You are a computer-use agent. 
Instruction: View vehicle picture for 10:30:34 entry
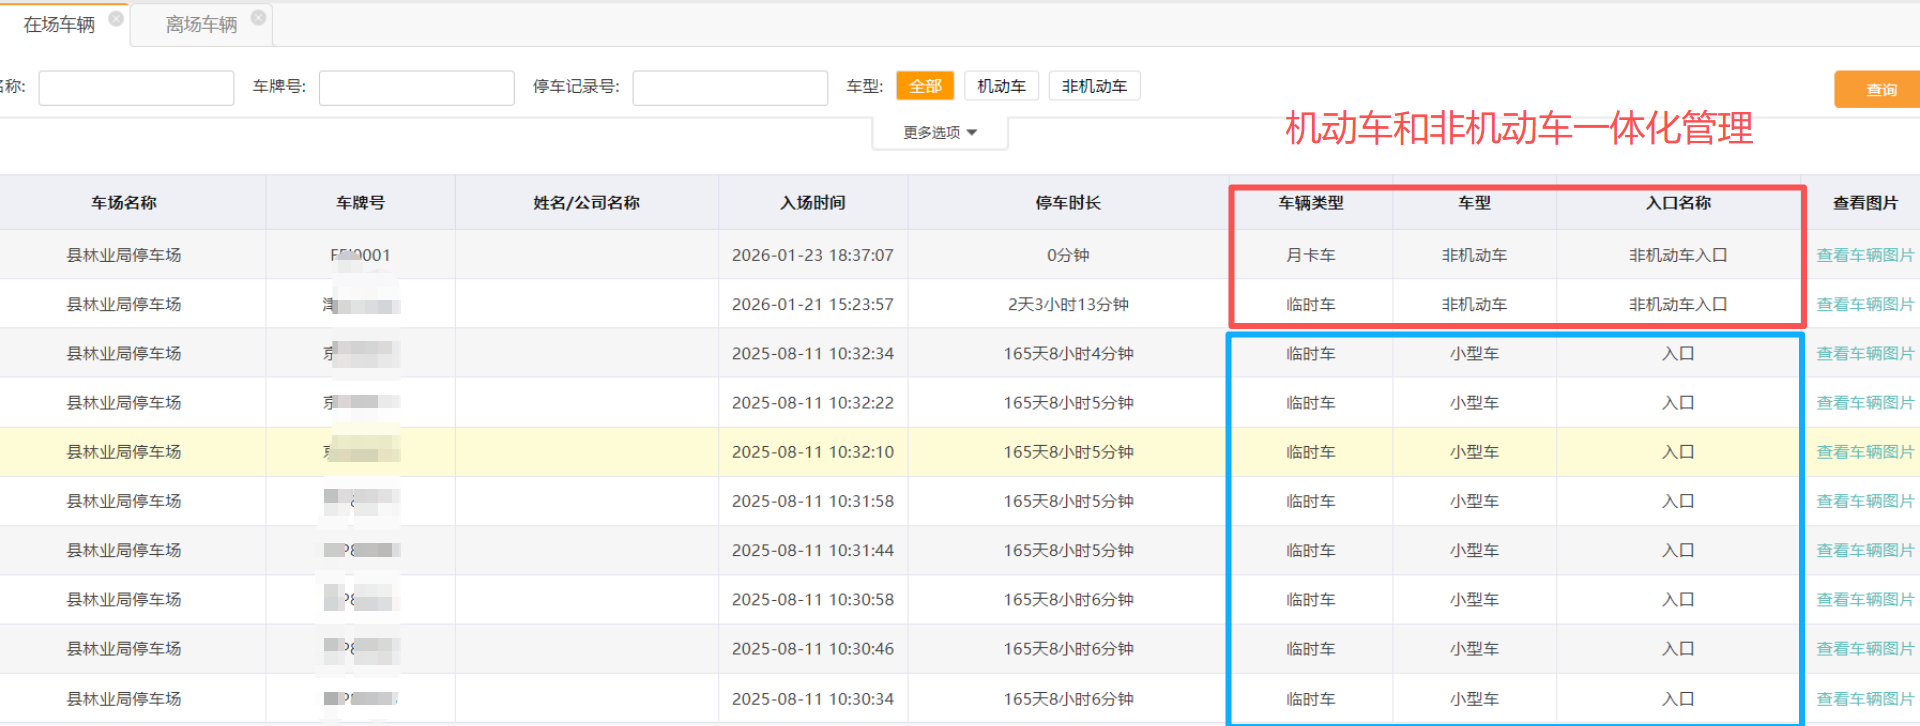pos(1864,699)
